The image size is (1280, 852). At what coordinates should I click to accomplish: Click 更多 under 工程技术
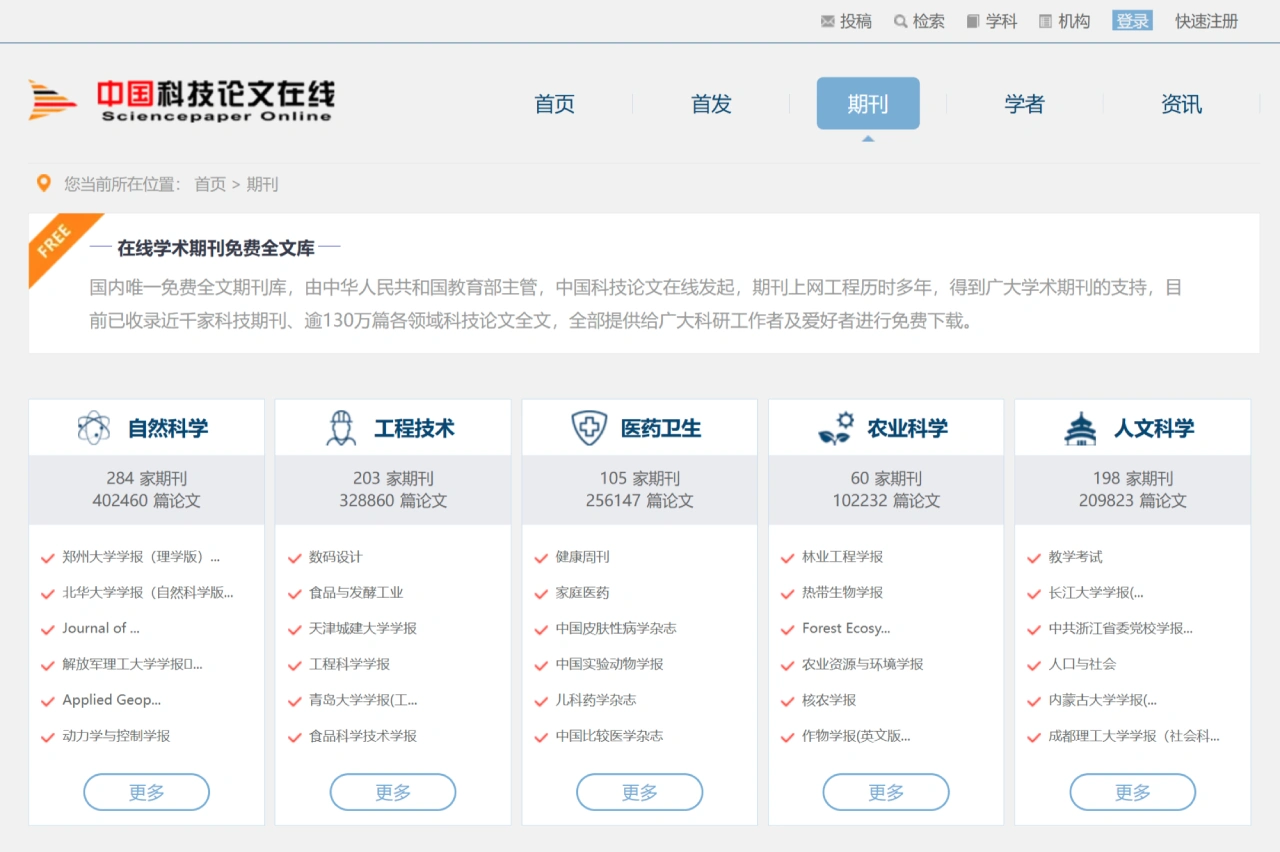point(393,792)
